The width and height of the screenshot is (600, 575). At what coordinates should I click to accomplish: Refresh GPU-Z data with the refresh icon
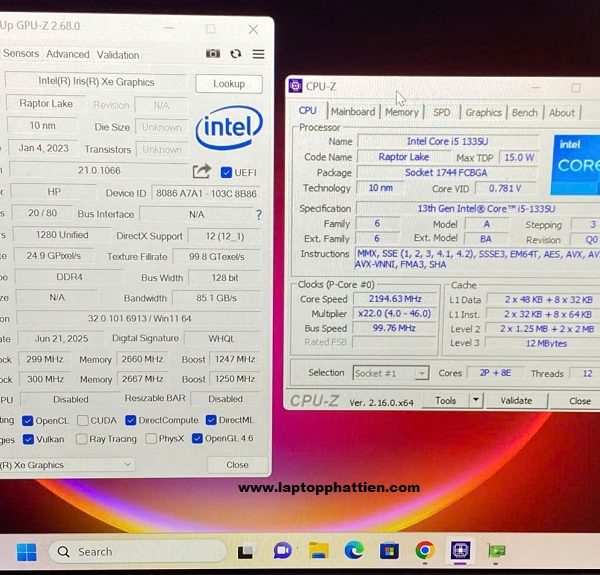tap(236, 54)
